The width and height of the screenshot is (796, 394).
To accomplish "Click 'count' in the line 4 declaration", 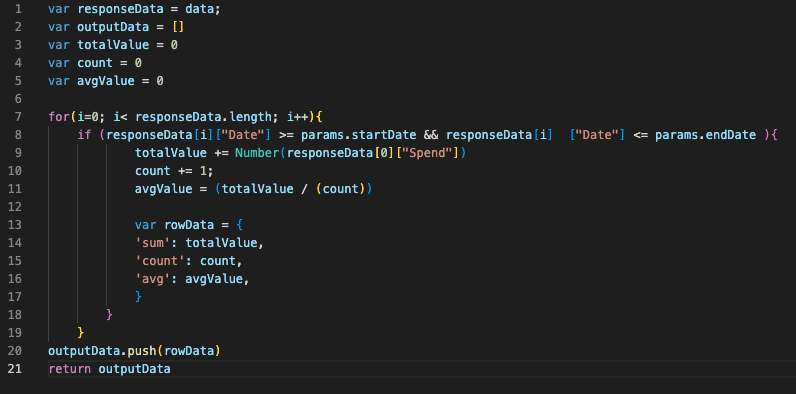I will (x=95, y=63).
